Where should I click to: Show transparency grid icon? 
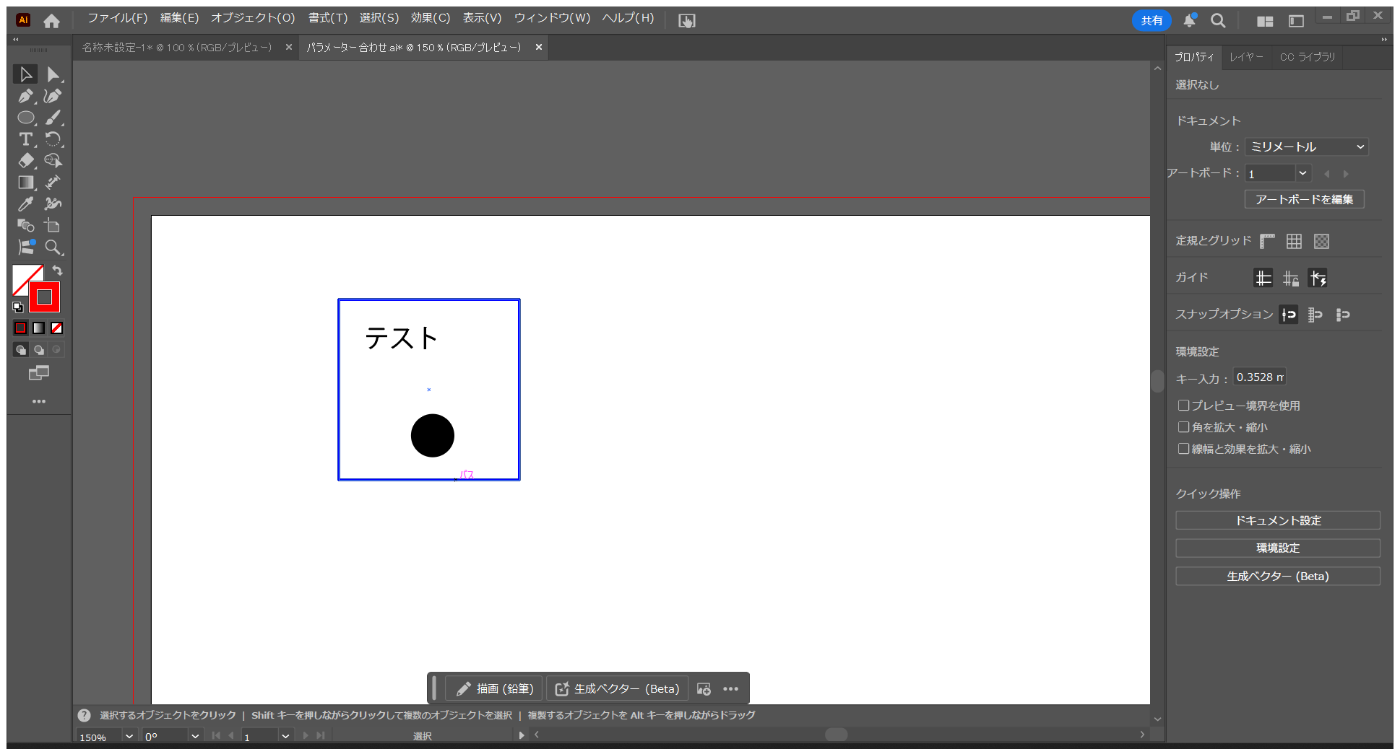coord(1321,241)
